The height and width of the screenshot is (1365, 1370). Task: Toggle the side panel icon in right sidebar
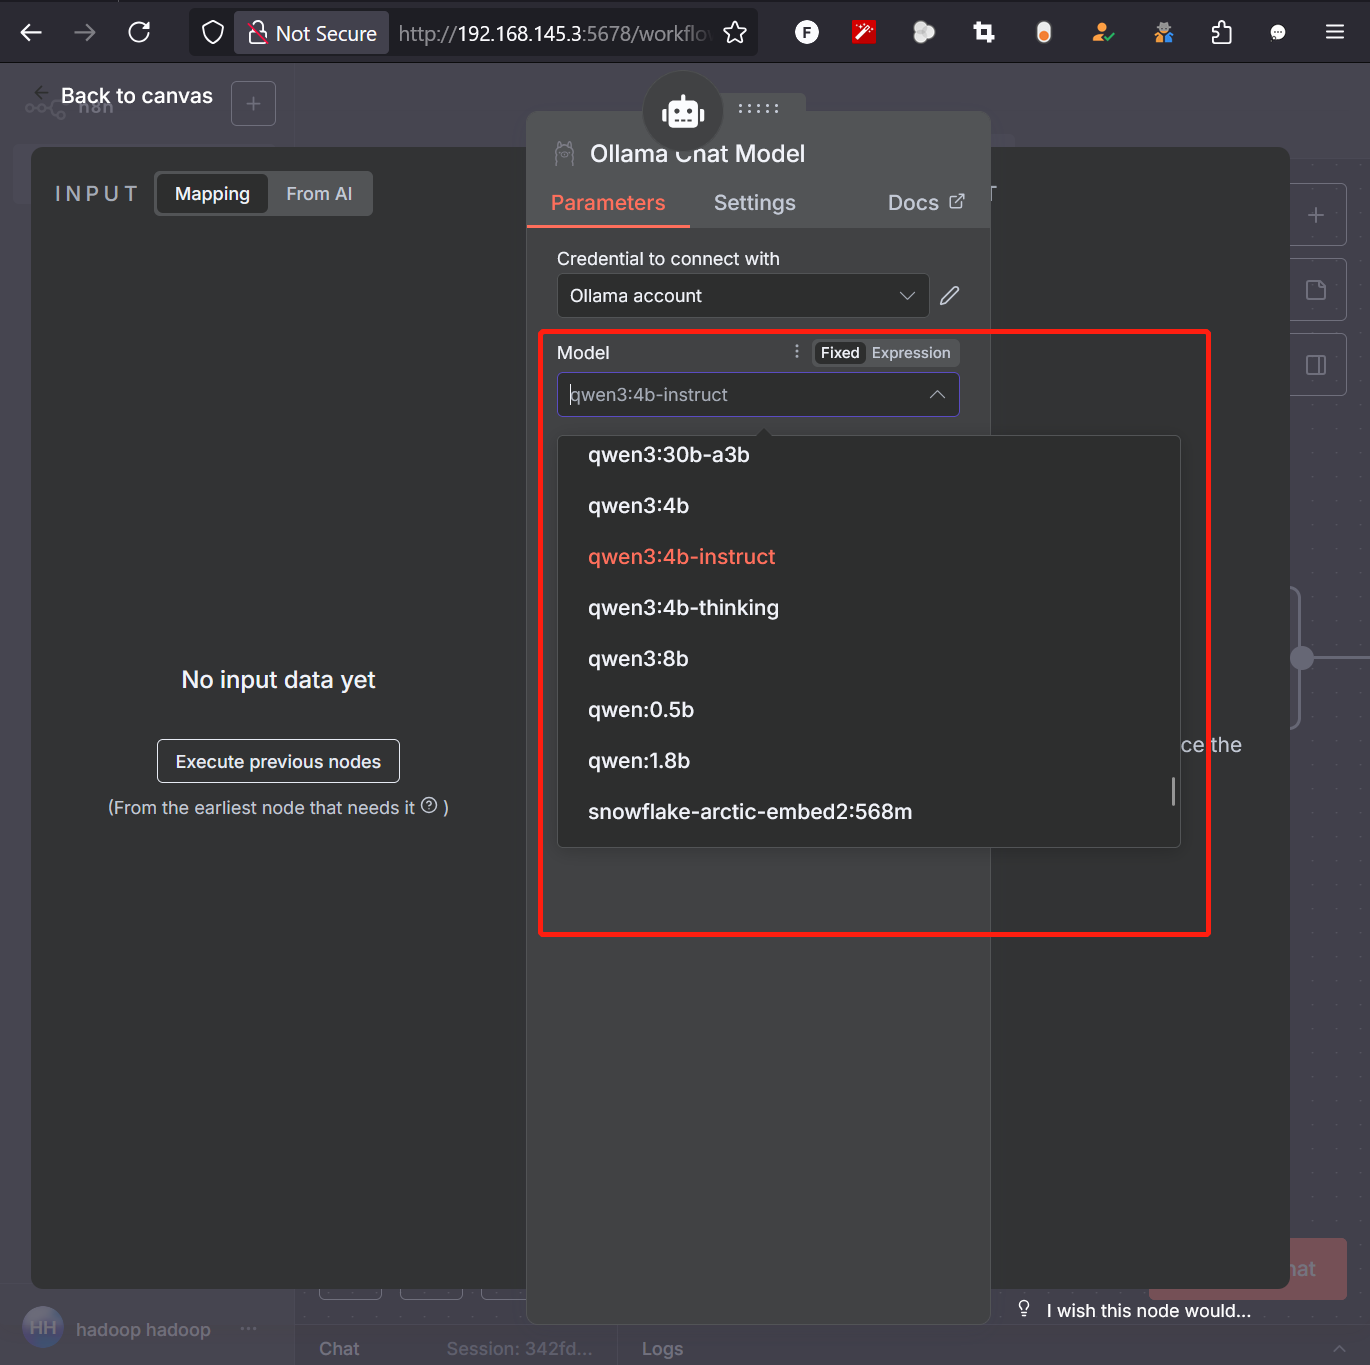(x=1316, y=365)
